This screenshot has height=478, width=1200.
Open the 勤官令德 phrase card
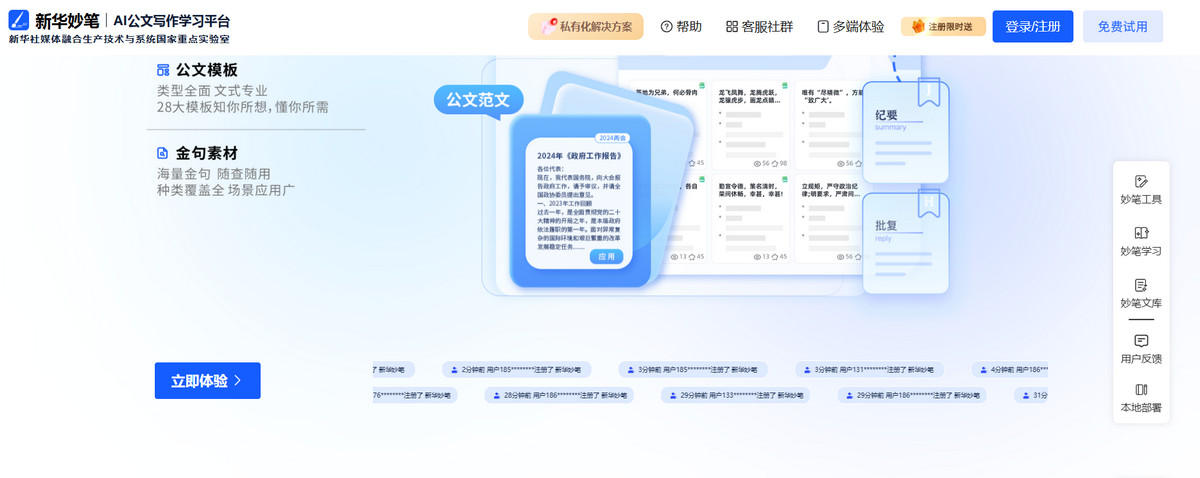(x=752, y=220)
